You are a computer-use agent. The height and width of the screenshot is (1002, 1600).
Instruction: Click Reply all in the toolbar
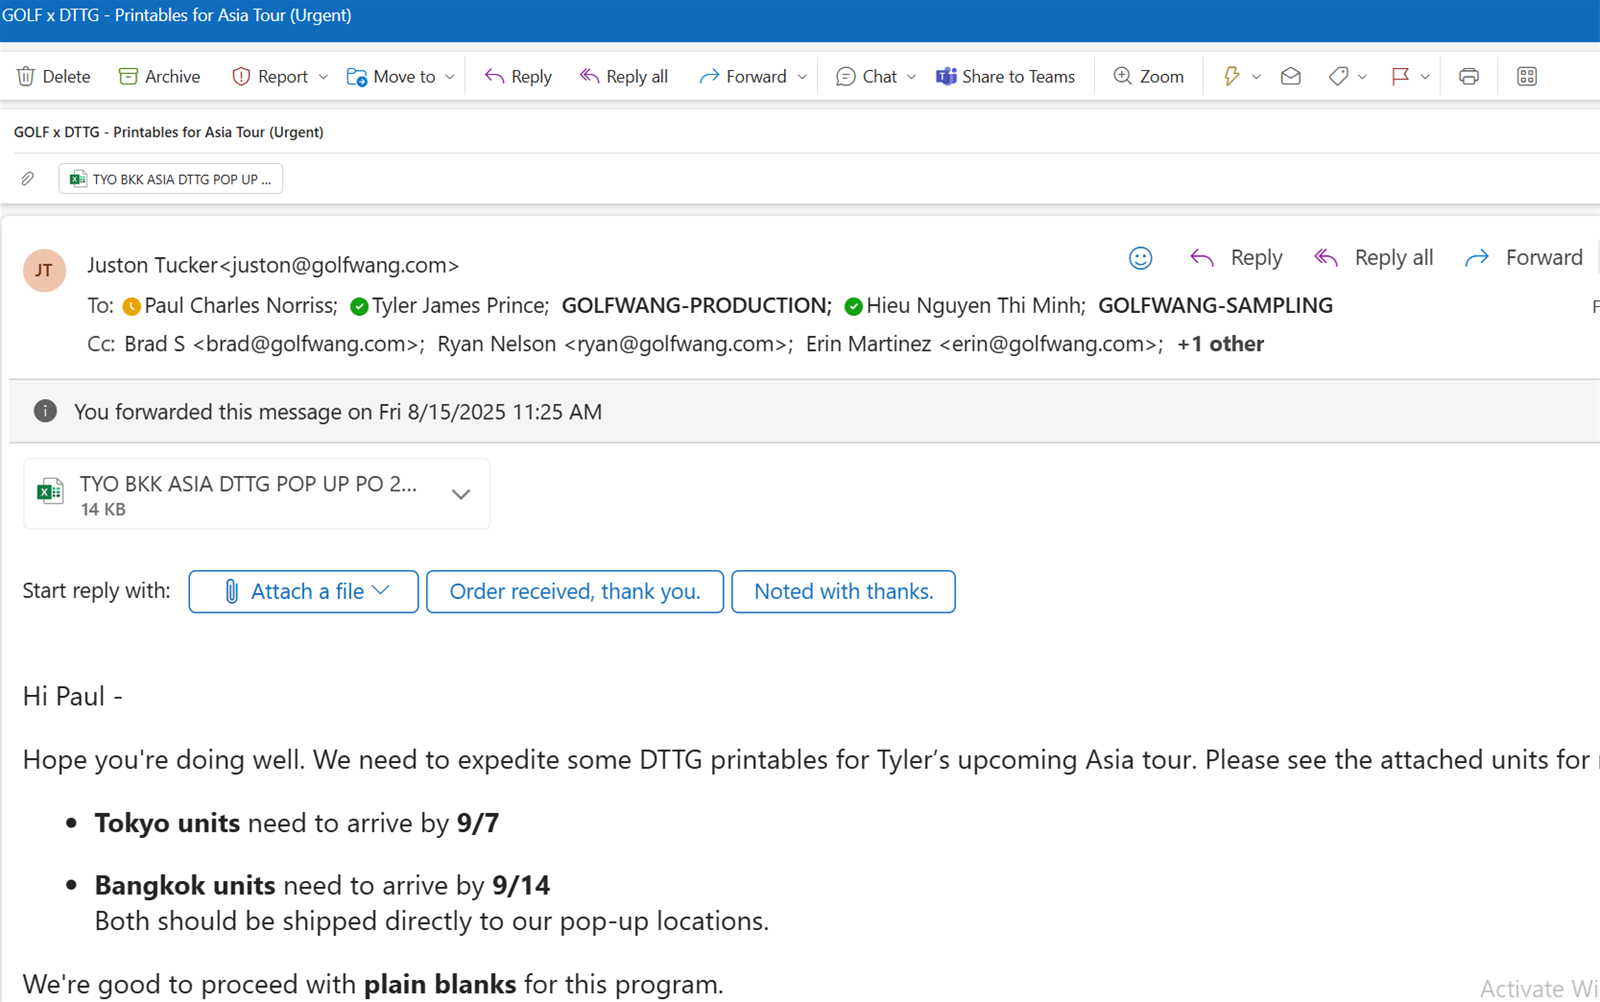click(624, 77)
